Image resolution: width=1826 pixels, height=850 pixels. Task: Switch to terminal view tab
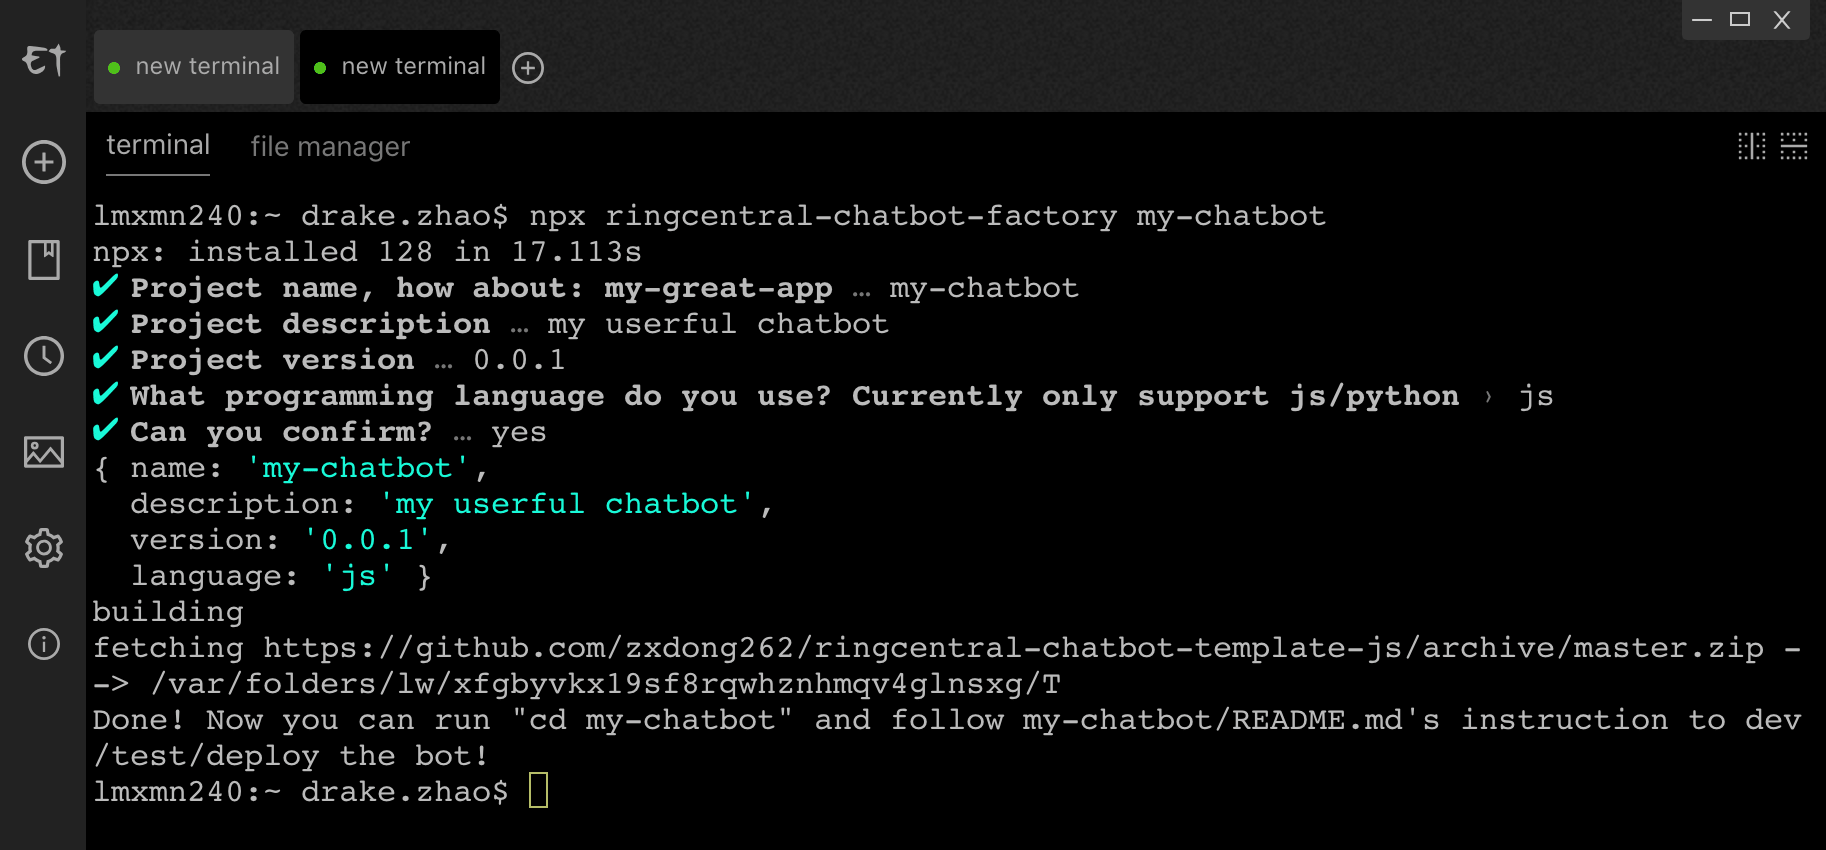point(158,146)
